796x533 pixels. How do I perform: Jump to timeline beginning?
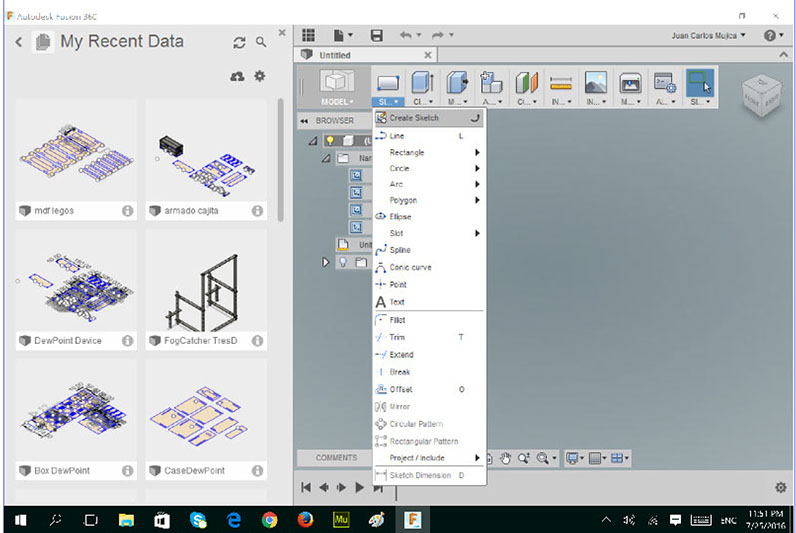coord(306,488)
